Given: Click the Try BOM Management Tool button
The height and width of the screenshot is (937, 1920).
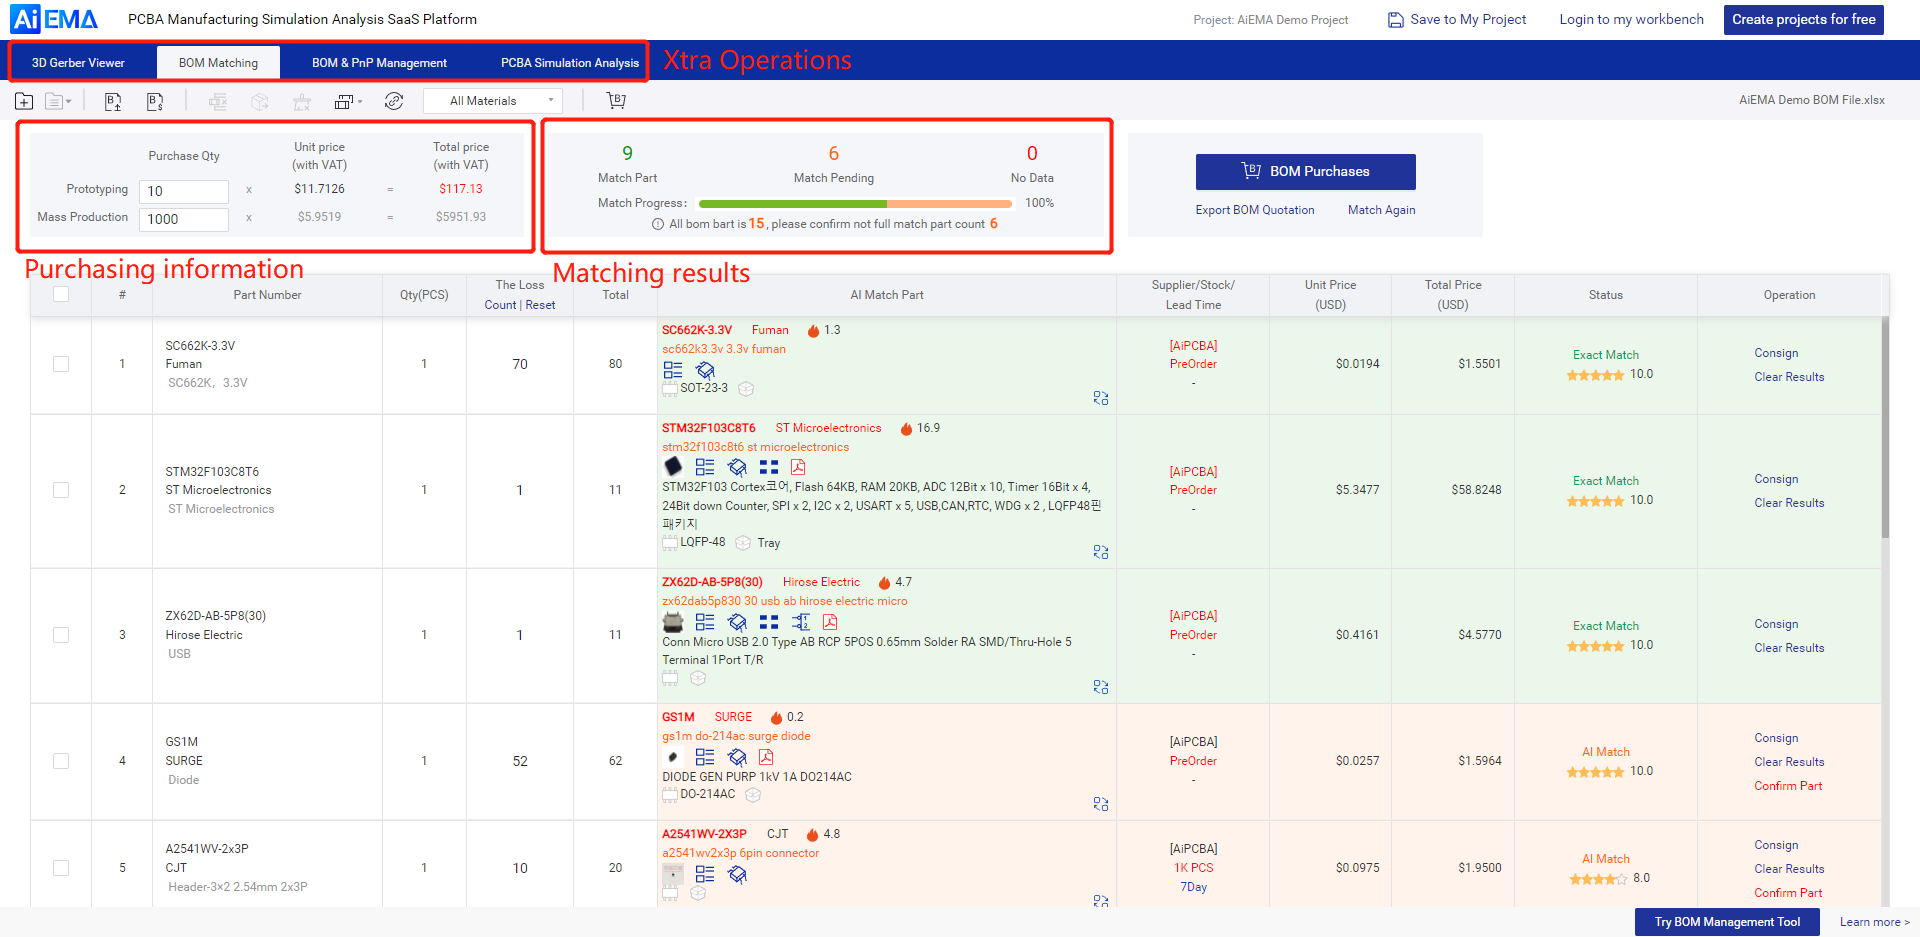Looking at the screenshot, I should [x=1727, y=922].
